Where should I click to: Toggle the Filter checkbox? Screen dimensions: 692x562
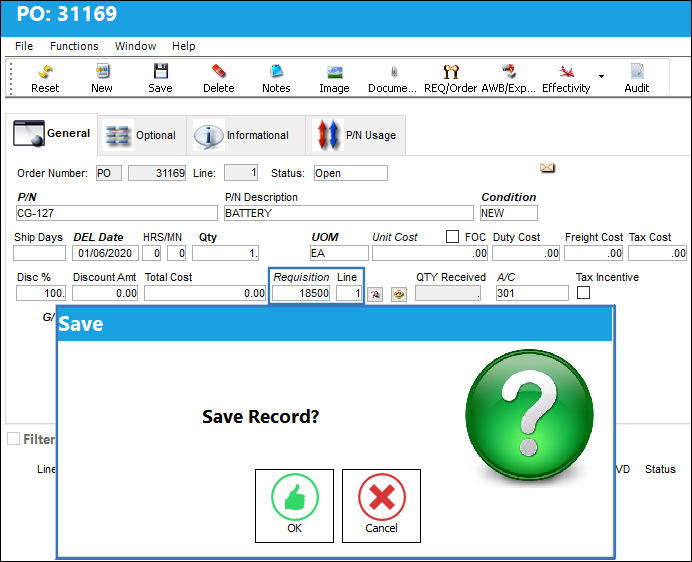[14, 438]
